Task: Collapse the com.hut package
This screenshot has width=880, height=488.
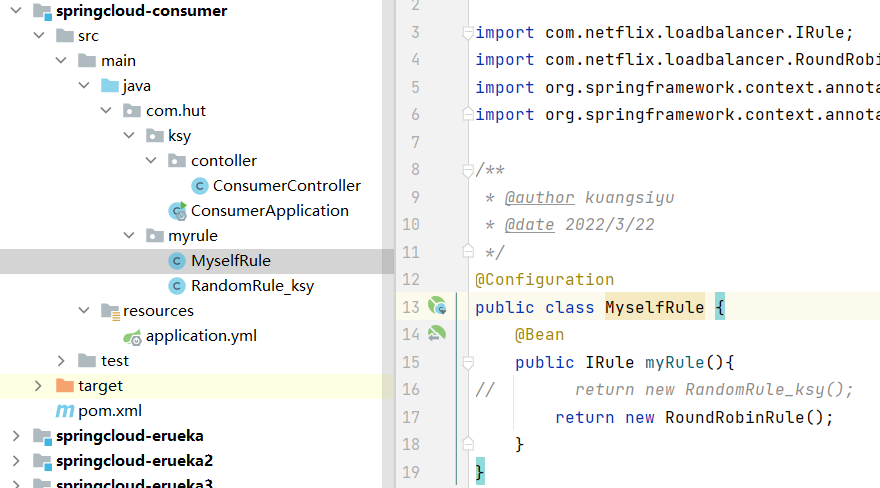Action: coord(106,111)
